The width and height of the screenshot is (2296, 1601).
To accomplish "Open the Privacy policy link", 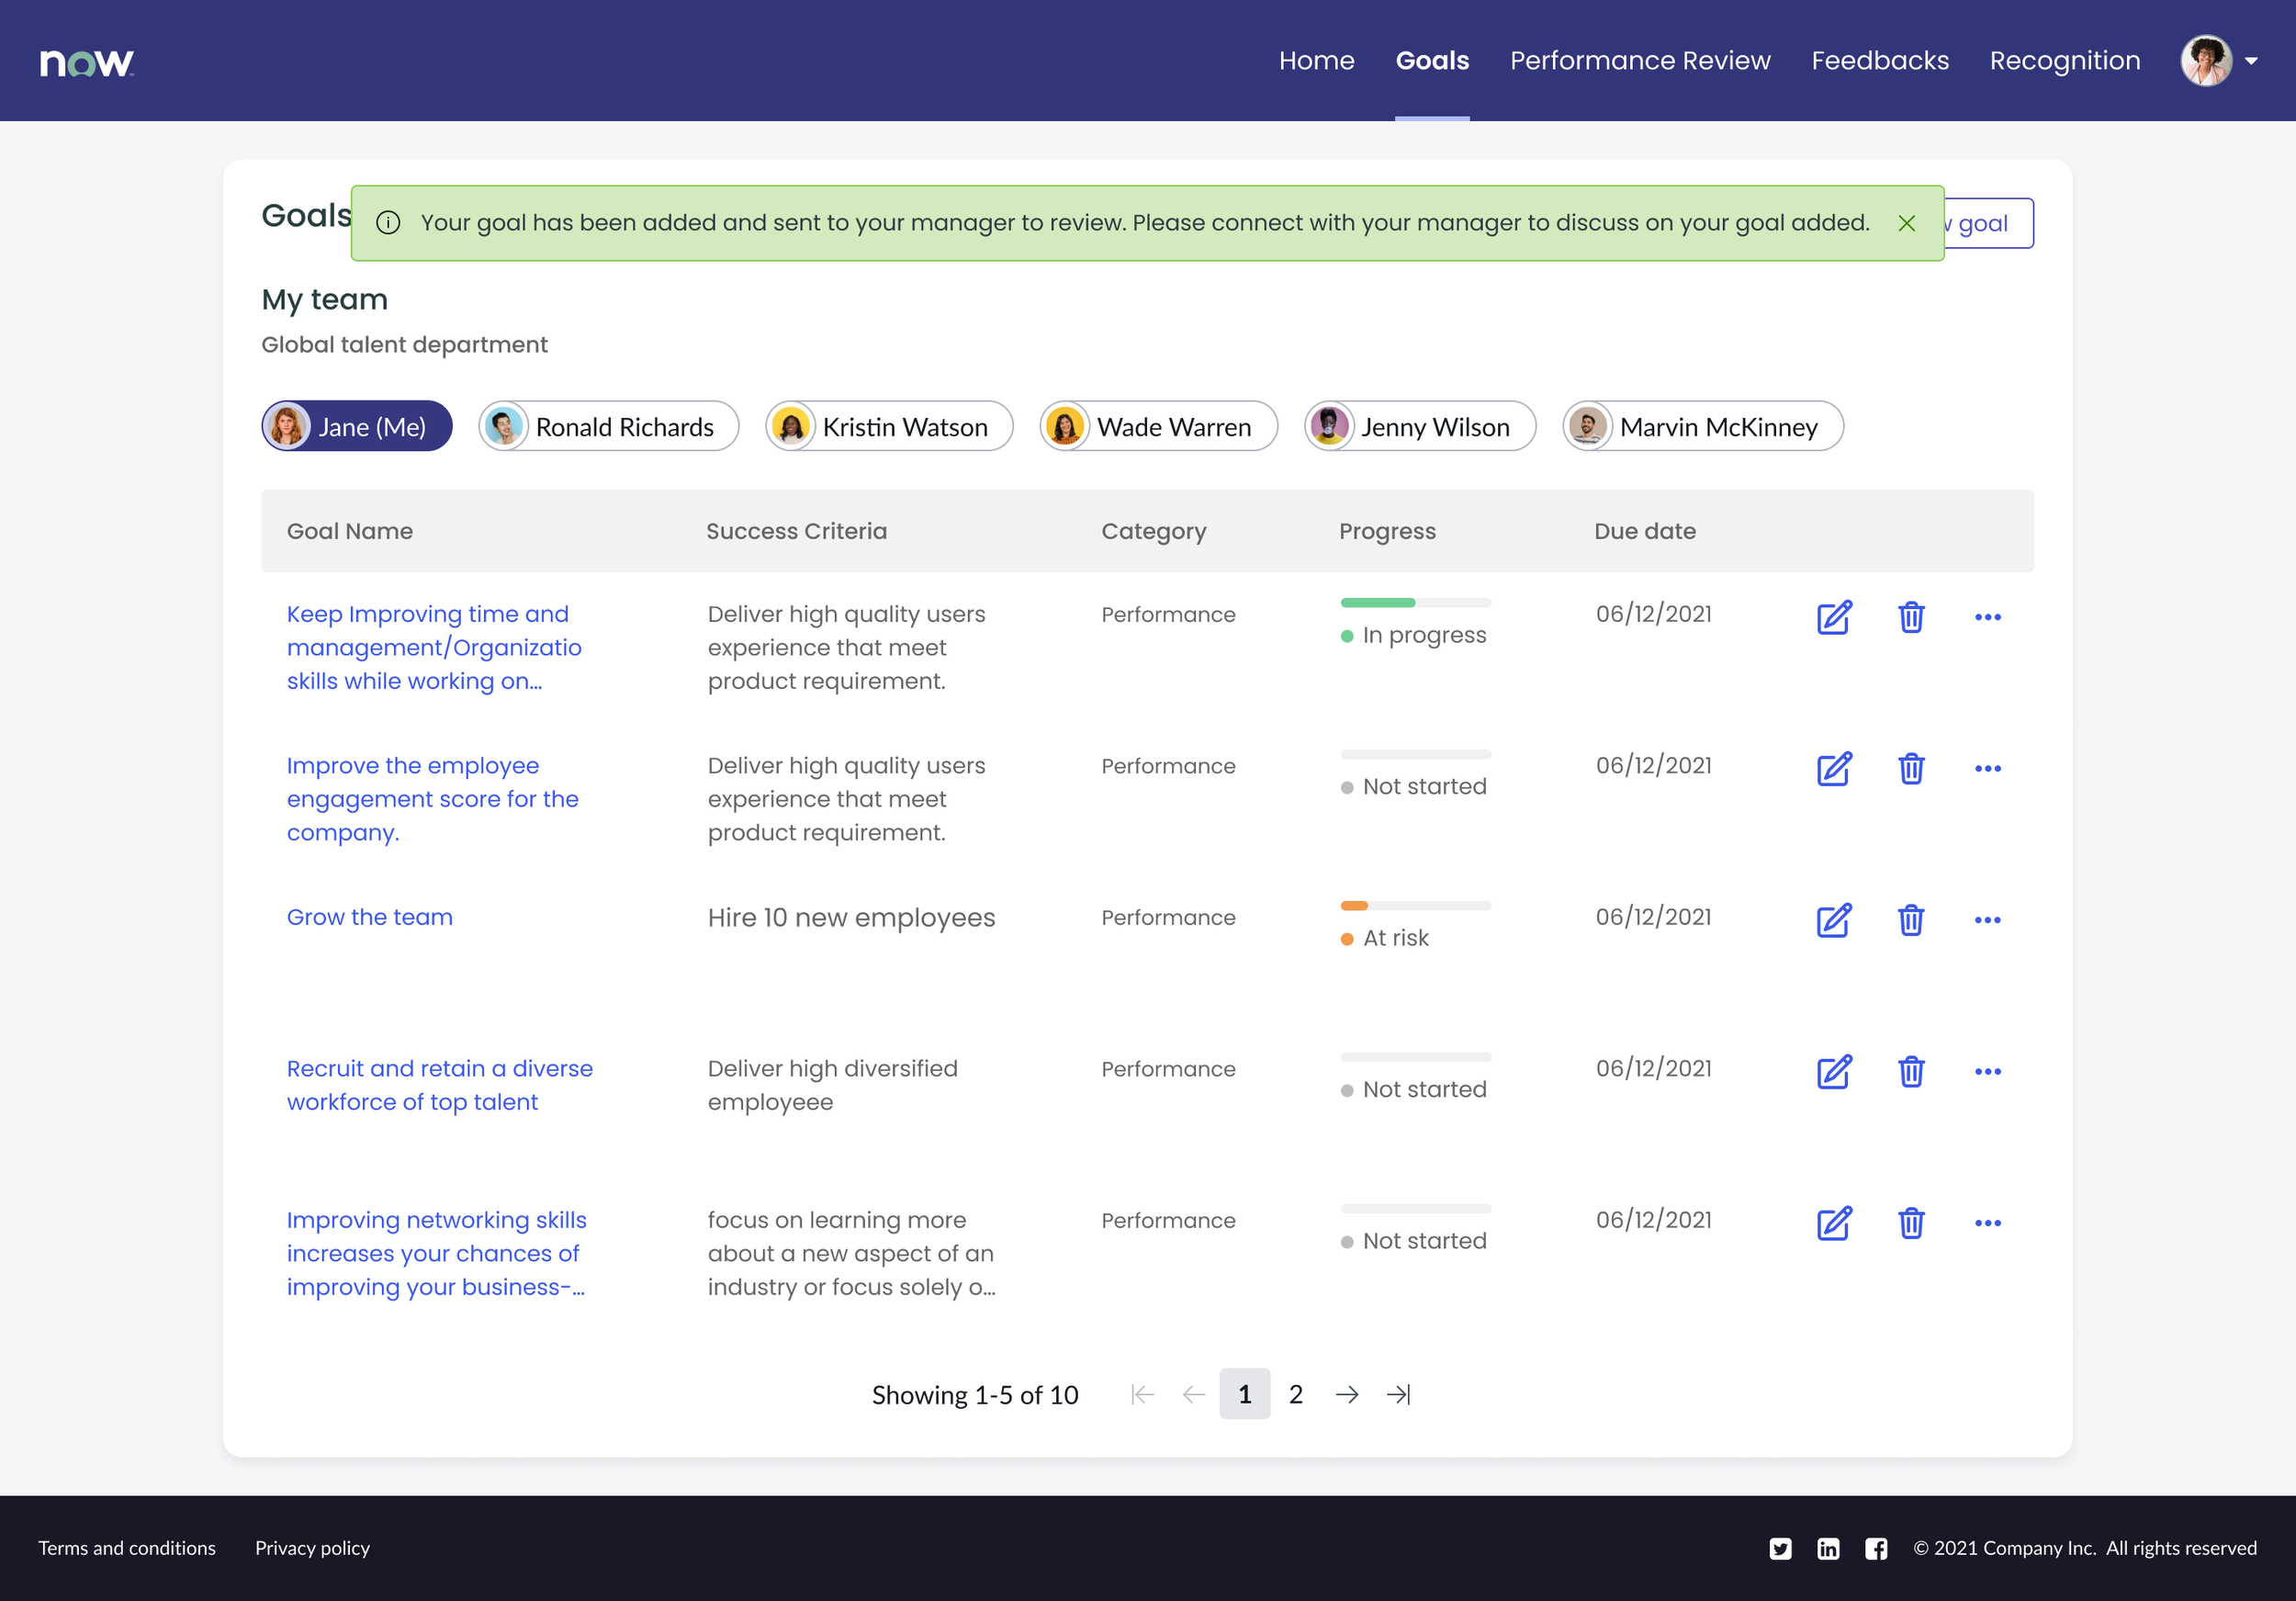I will tap(312, 1548).
